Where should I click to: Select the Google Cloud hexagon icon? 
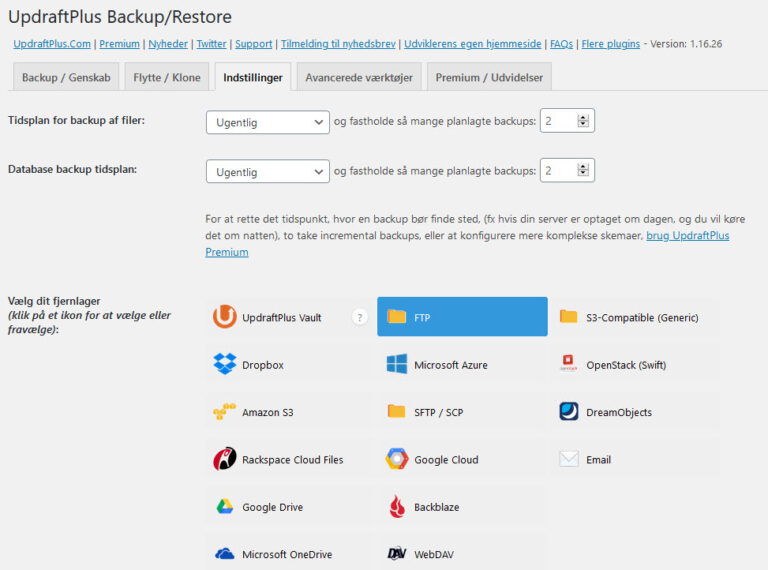pyautogui.click(x=397, y=459)
